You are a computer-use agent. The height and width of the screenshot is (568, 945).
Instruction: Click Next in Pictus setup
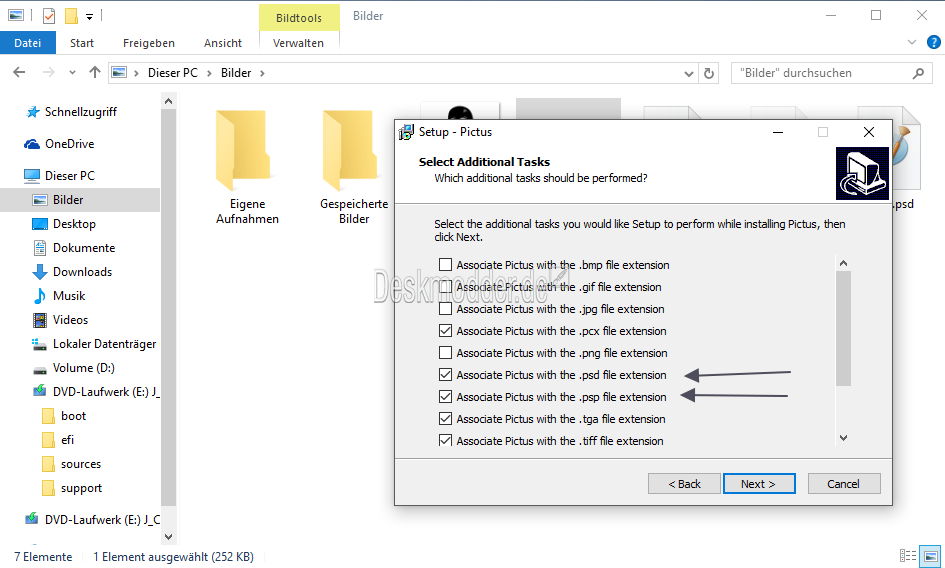point(759,484)
